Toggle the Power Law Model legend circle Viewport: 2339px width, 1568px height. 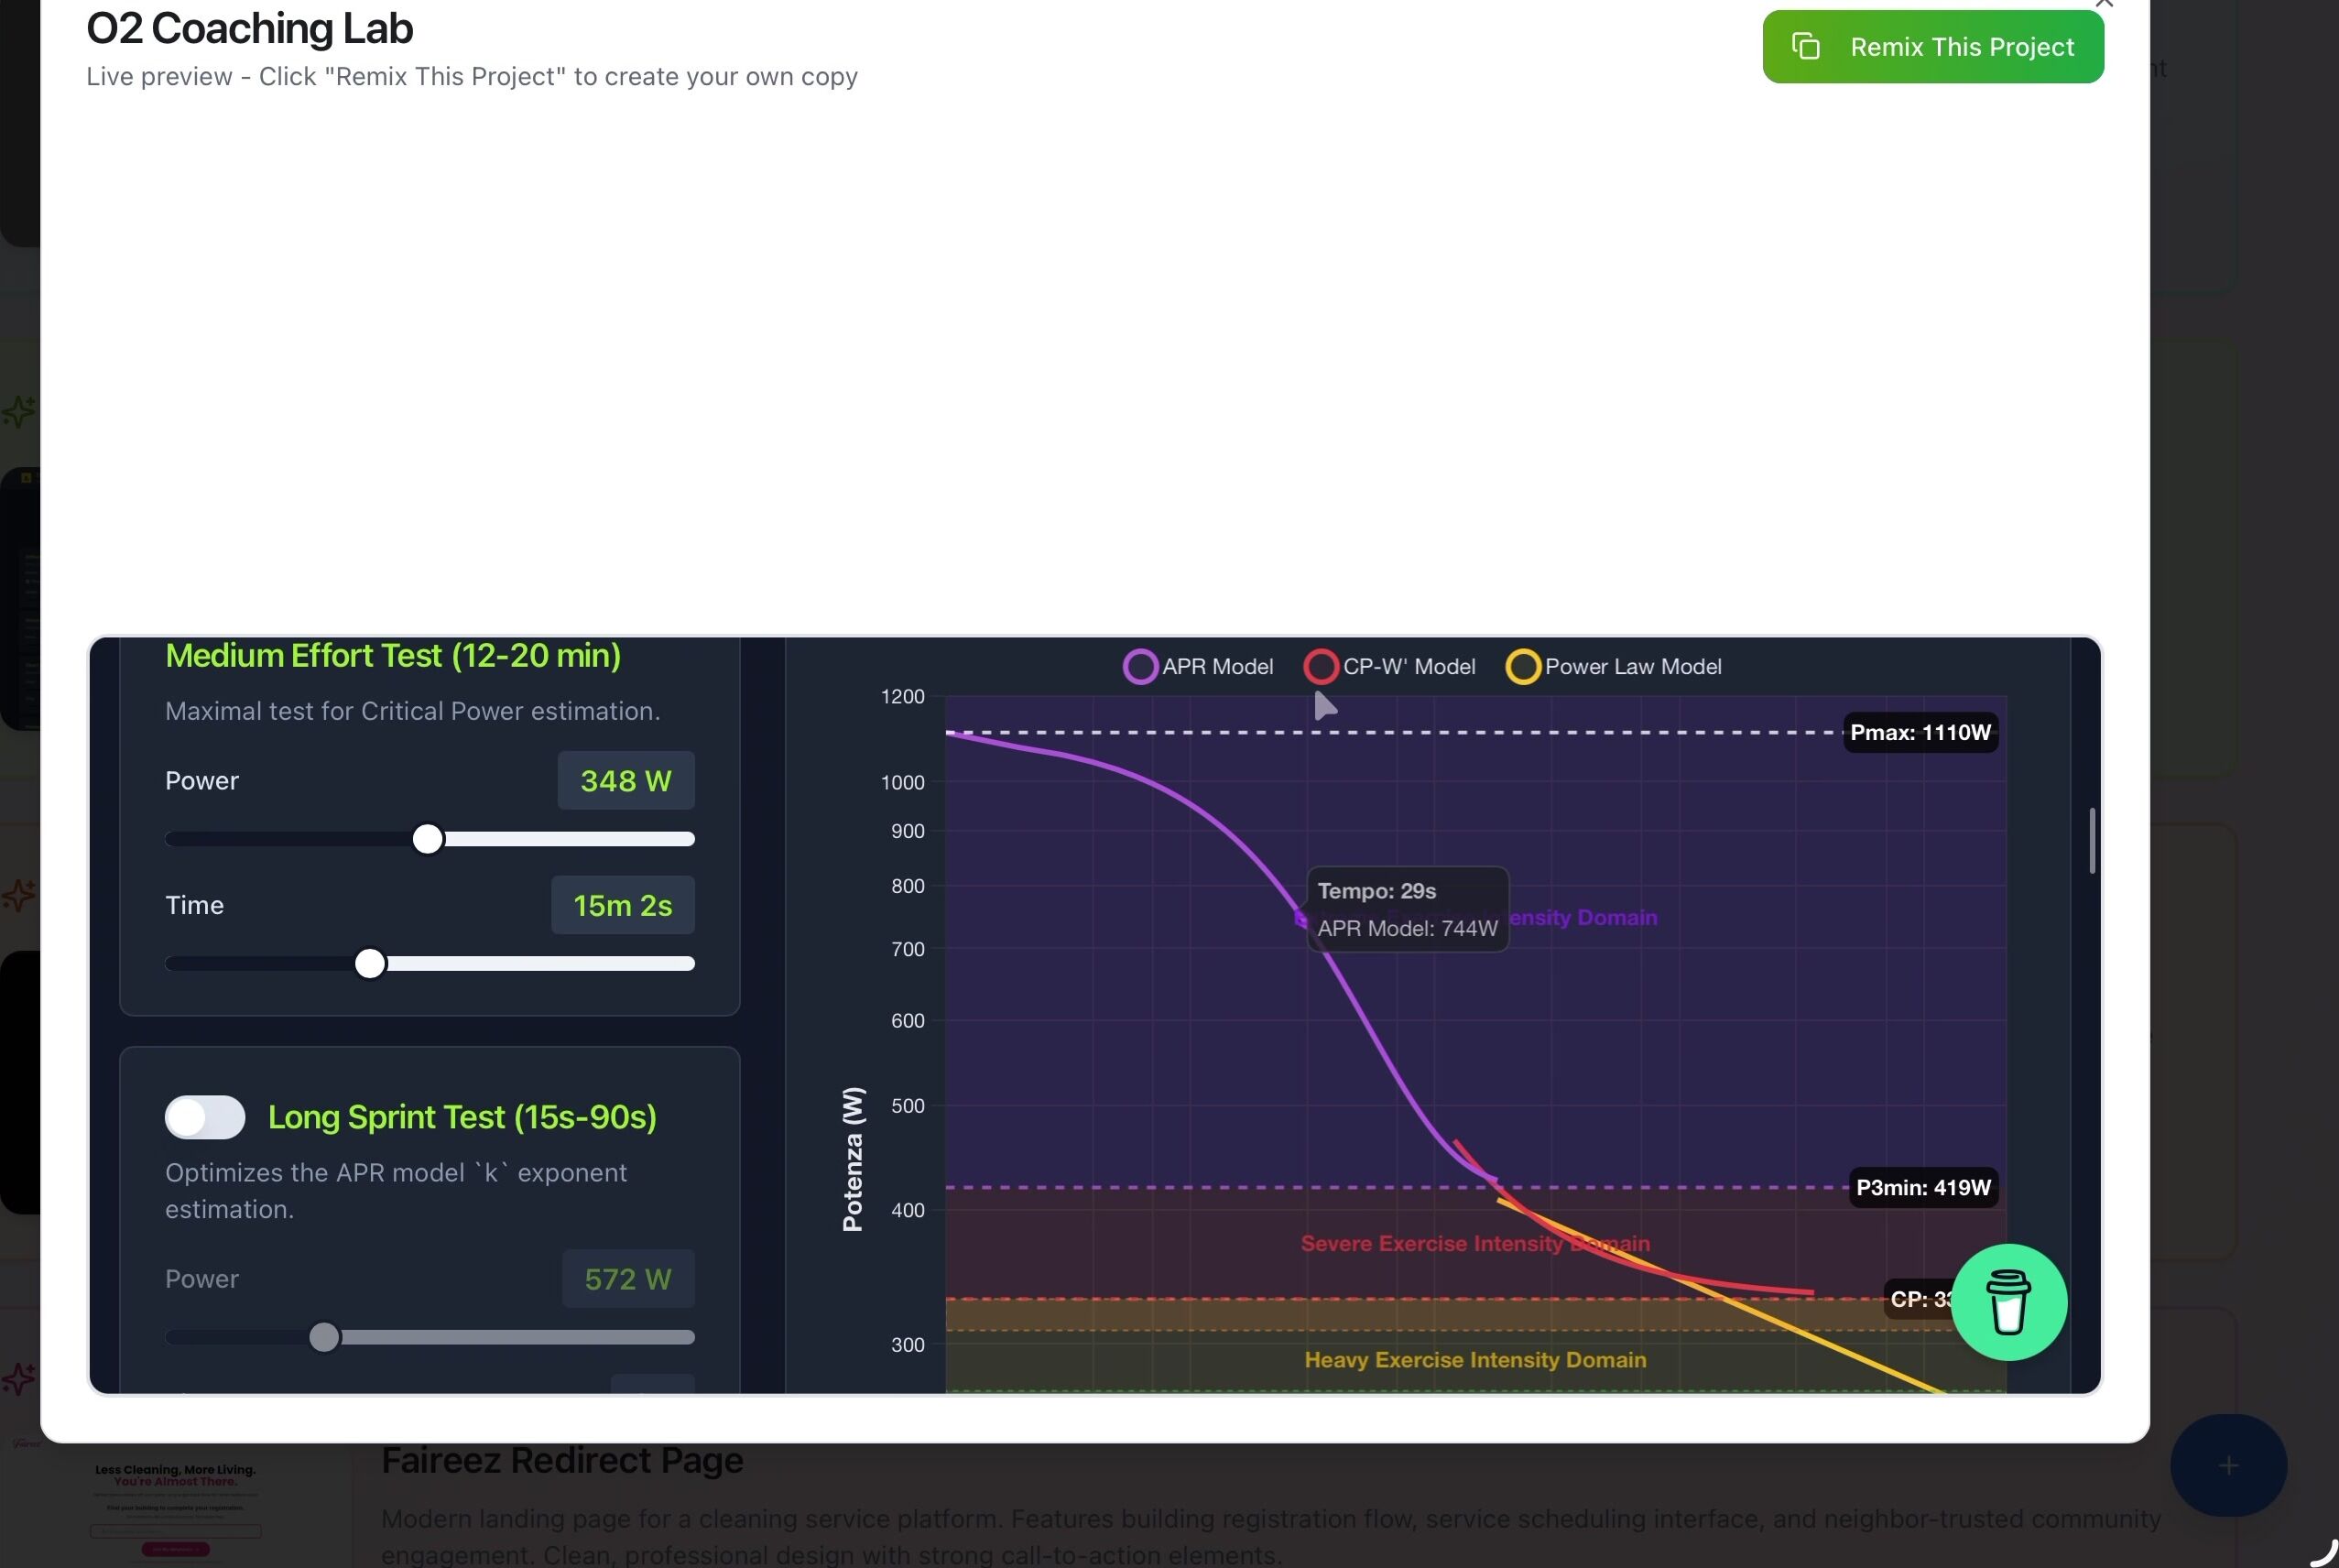click(x=1522, y=666)
